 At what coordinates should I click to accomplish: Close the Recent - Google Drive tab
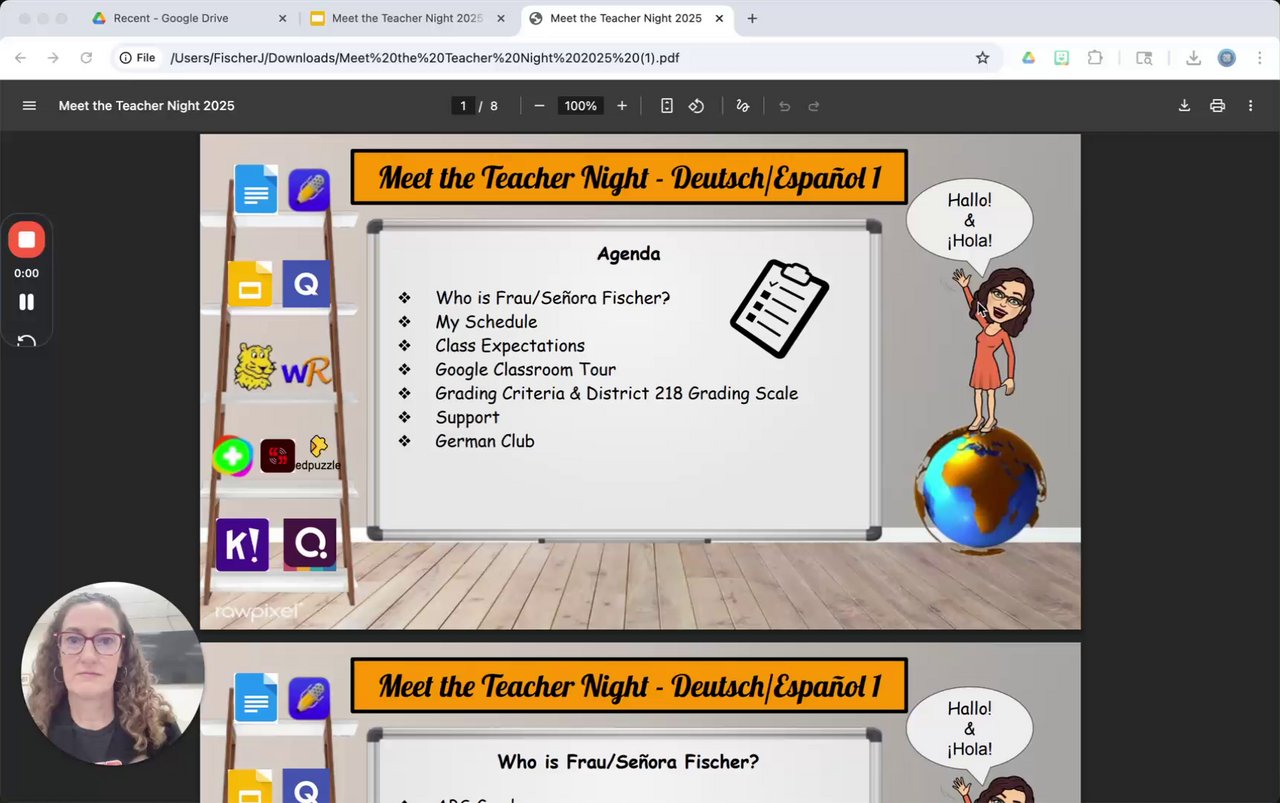[x=282, y=18]
